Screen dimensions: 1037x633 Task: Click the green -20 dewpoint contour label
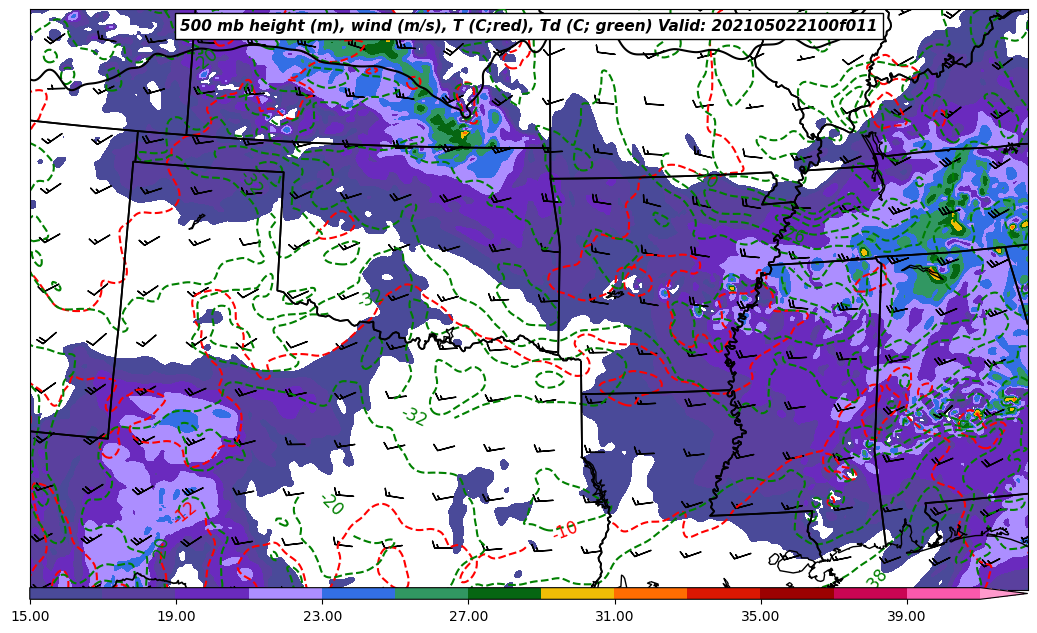[331, 503]
